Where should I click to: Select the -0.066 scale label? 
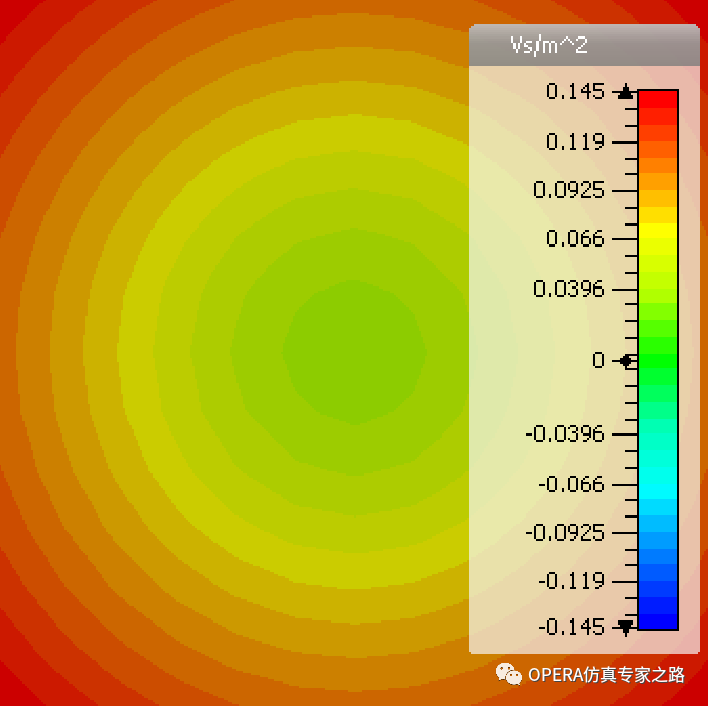tap(571, 485)
